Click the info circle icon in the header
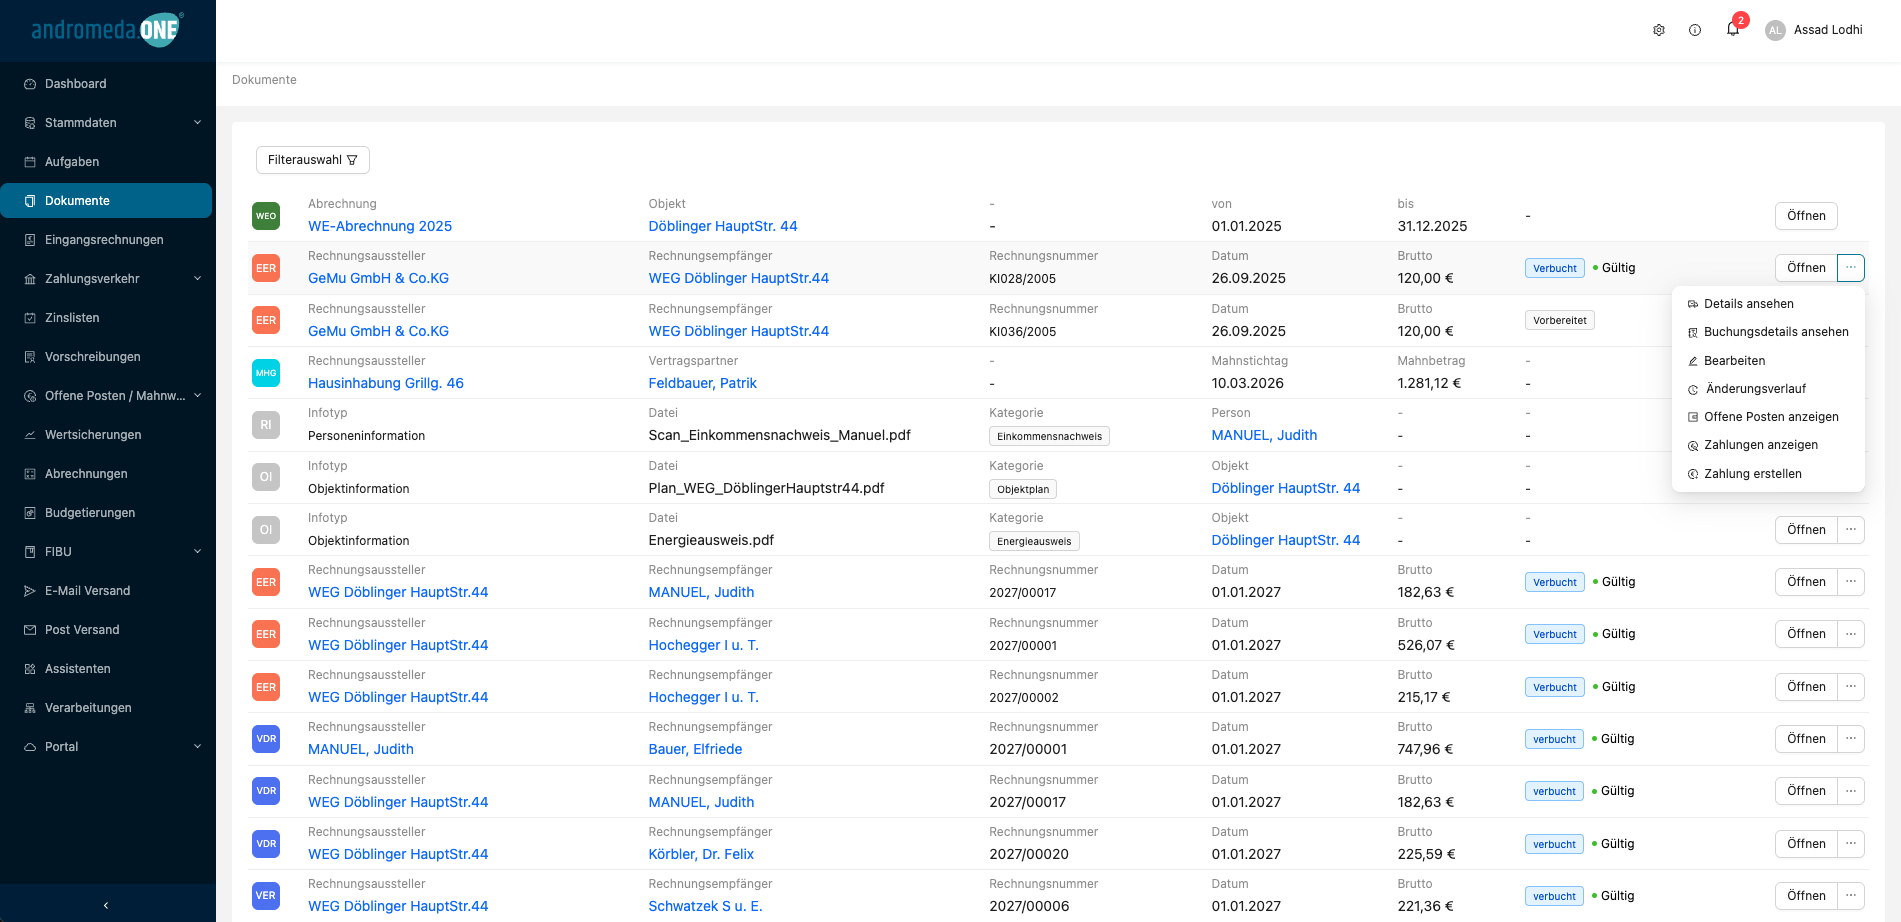 click(1695, 30)
